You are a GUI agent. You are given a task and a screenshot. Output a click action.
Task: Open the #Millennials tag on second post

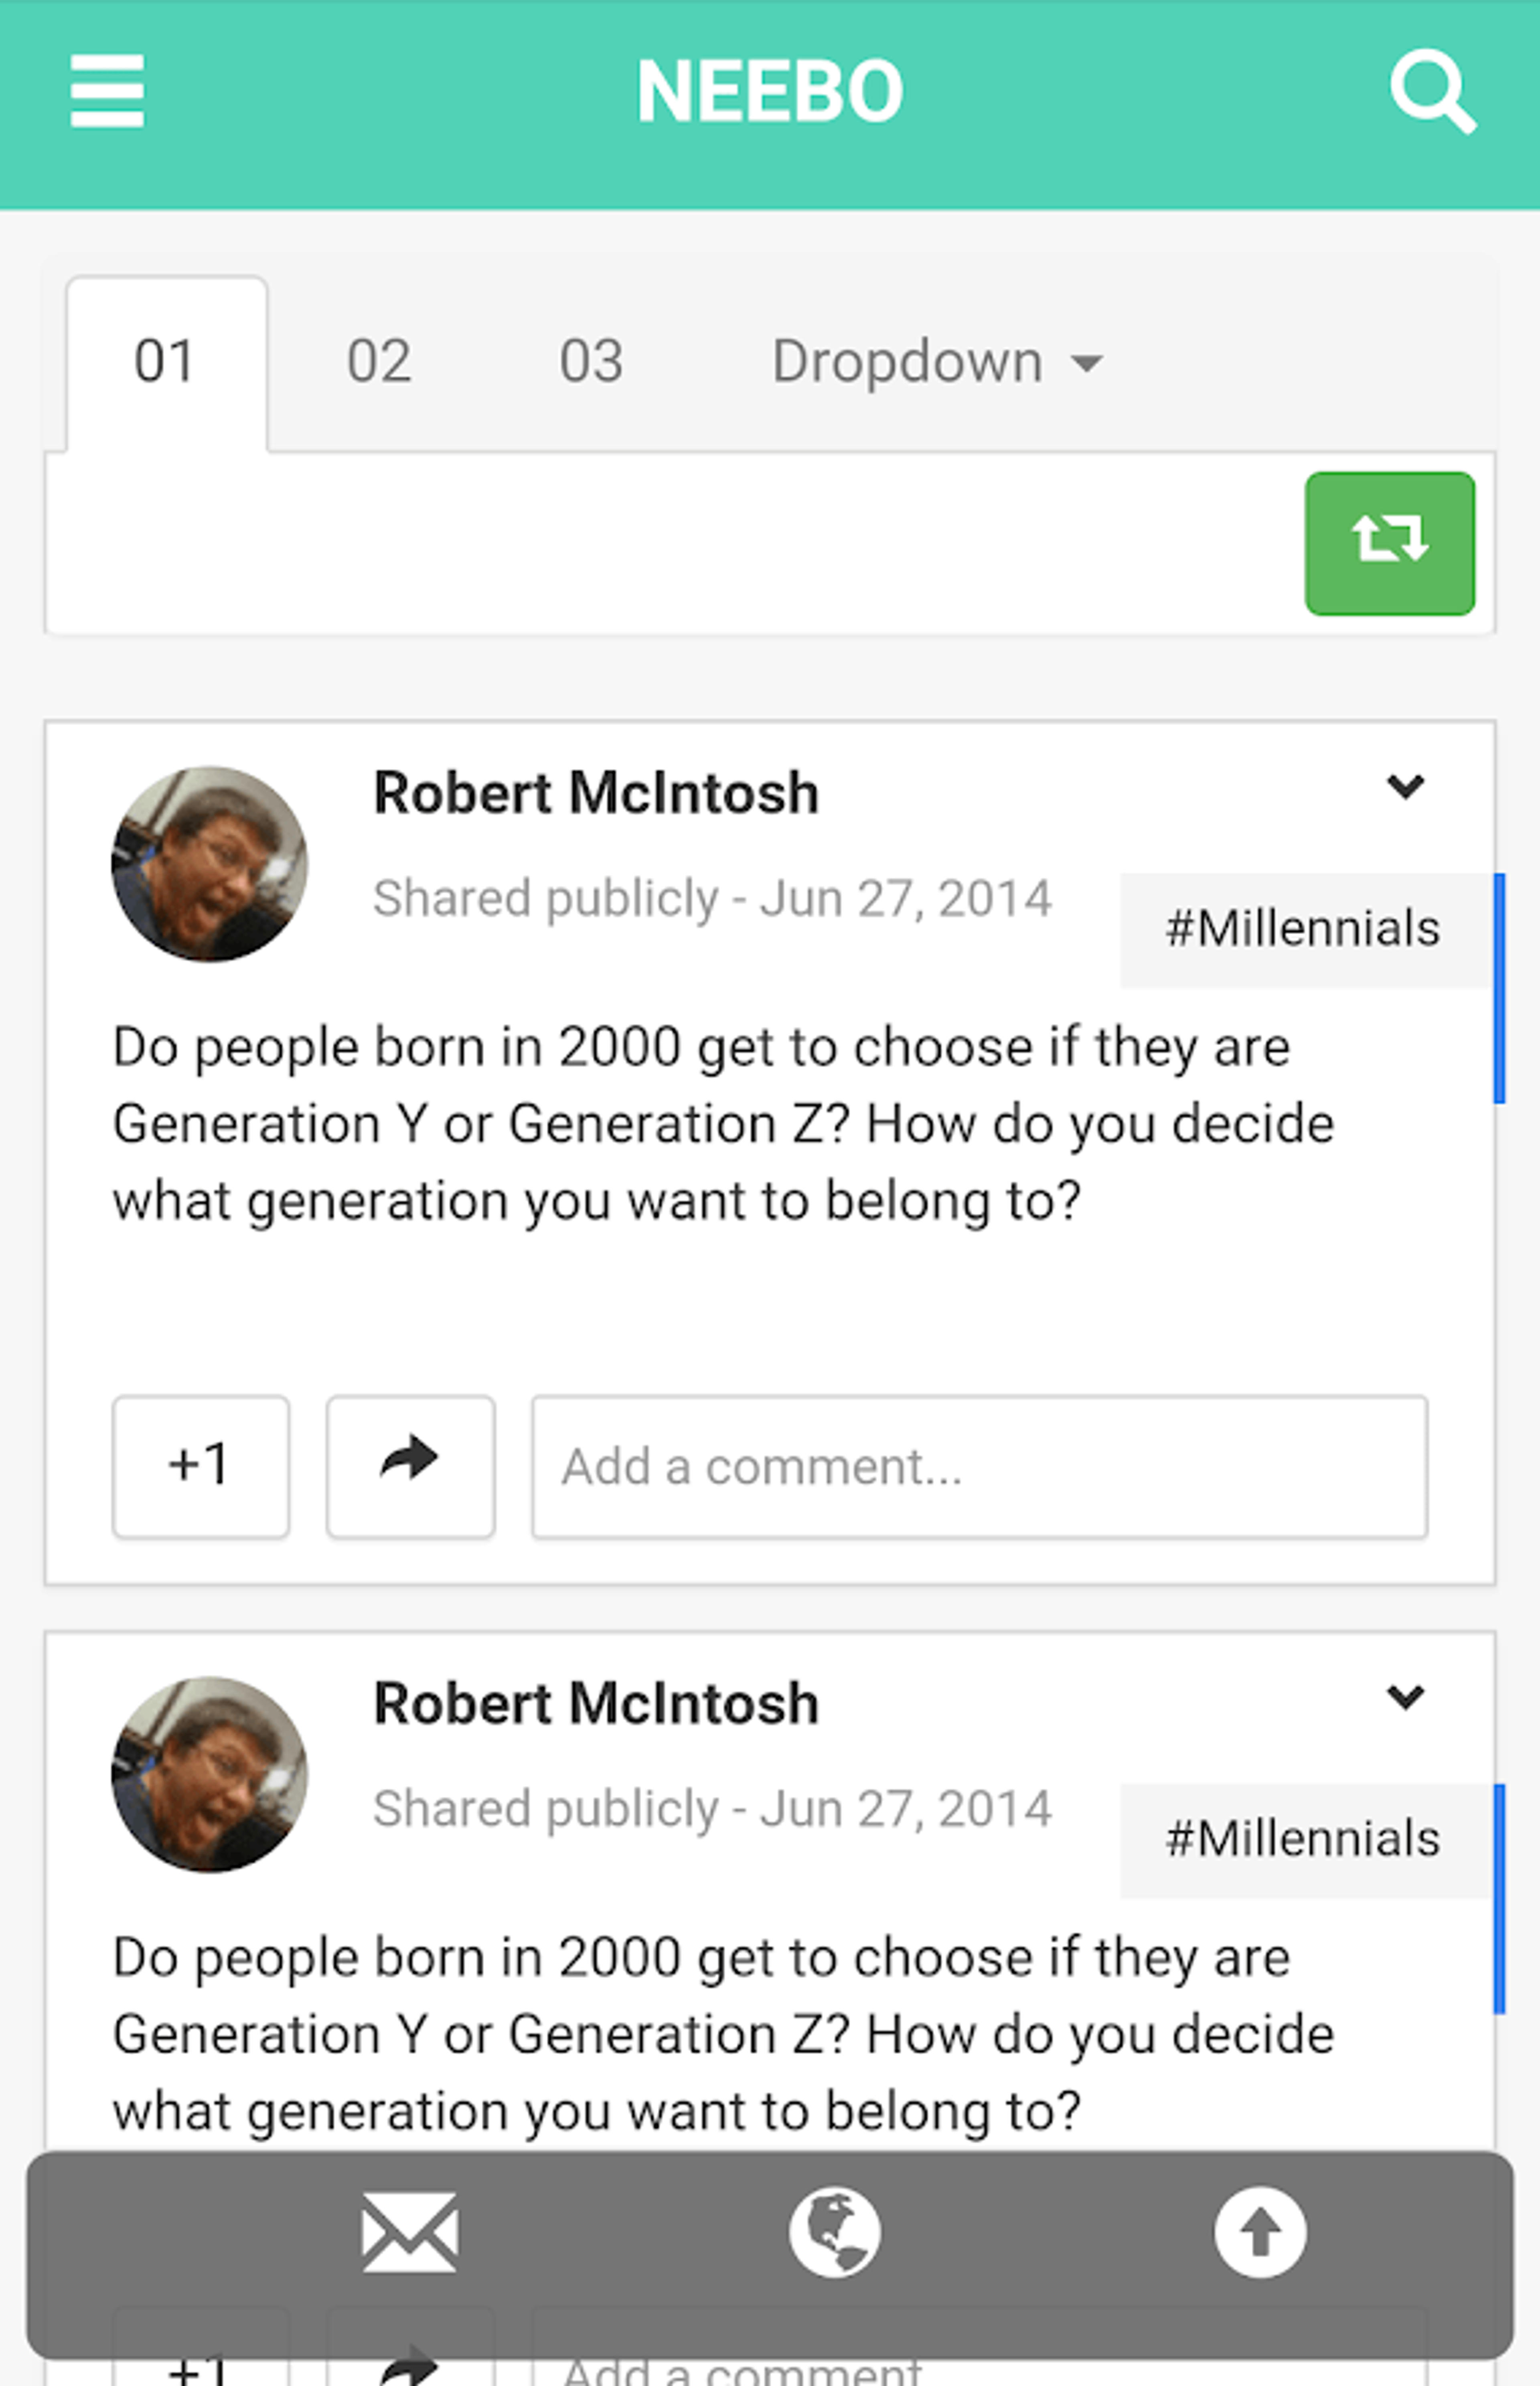click(1302, 1839)
